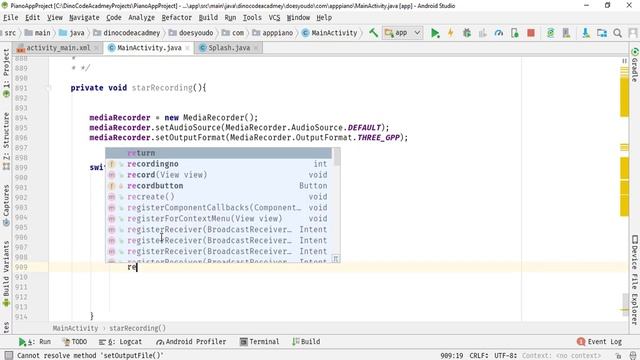Image resolution: width=640 pixels, height=360 pixels.
Task: Open the Gradle tool window
Action: tap(635, 64)
